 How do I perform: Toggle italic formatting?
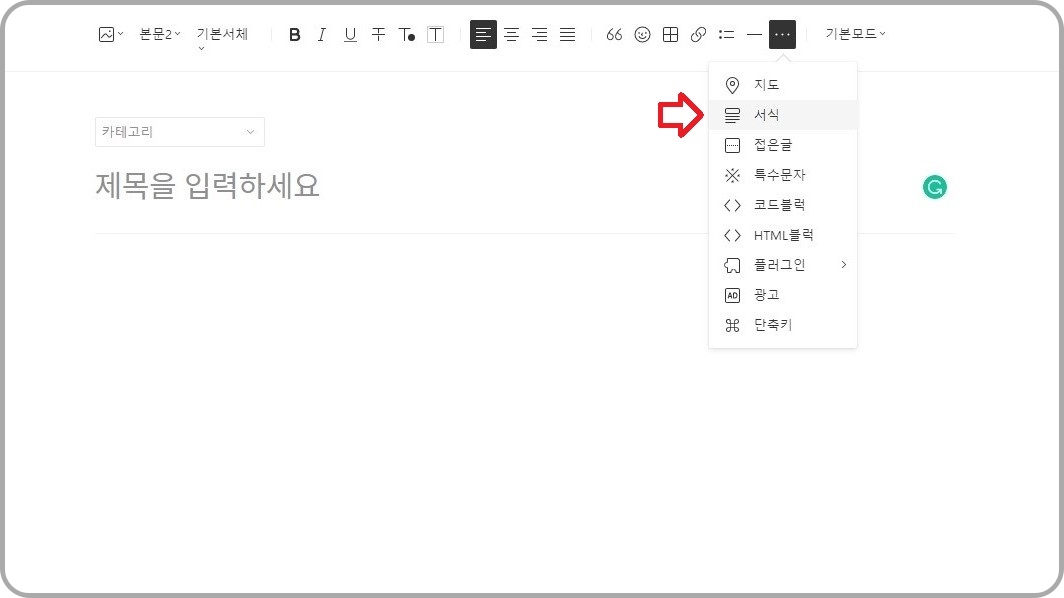[321, 34]
